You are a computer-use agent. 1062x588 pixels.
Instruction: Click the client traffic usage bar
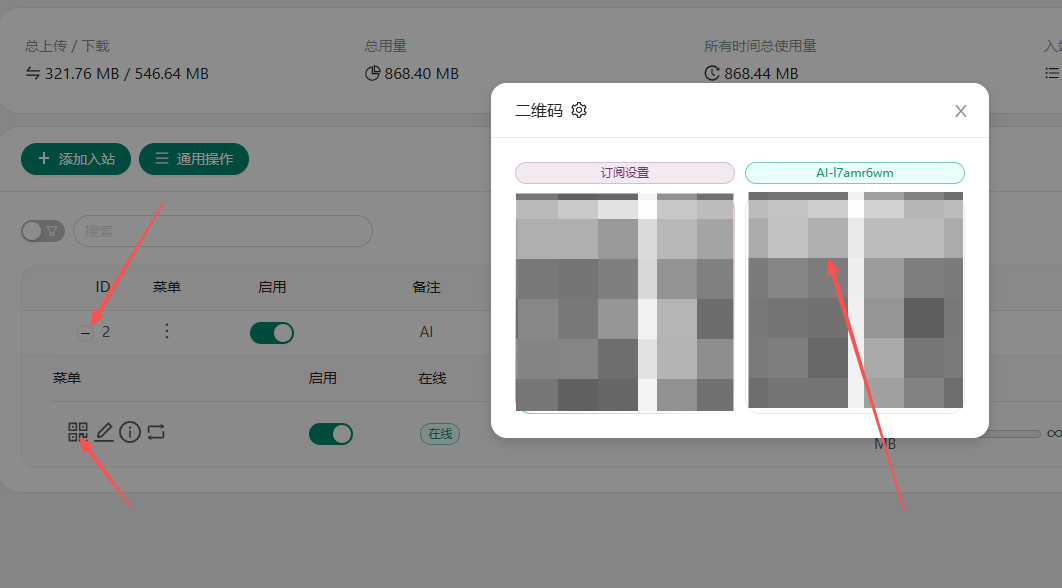click(1015, 434)
